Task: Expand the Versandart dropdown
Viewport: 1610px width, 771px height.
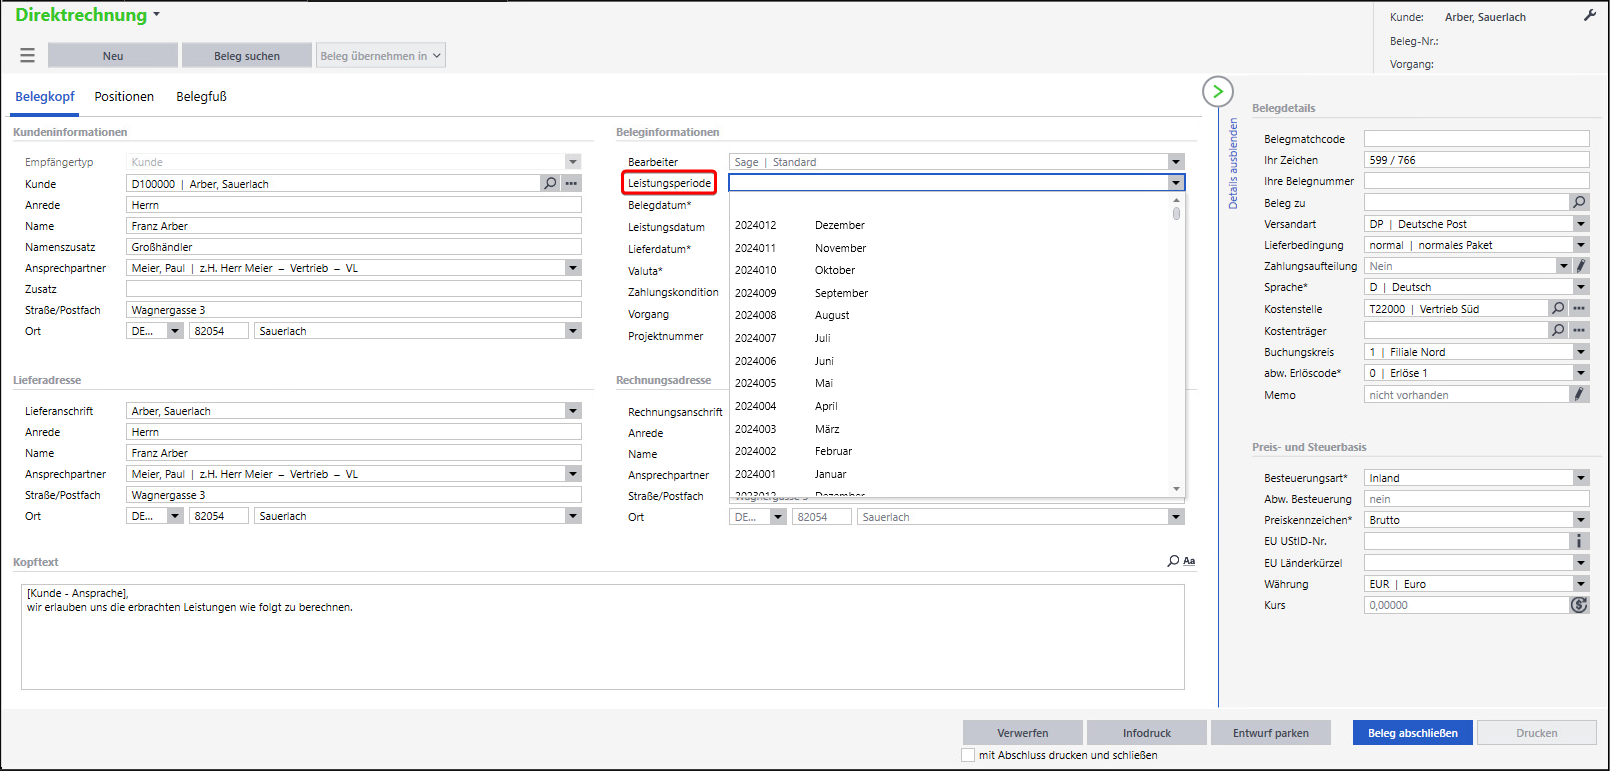Action: coord(1581,224)
